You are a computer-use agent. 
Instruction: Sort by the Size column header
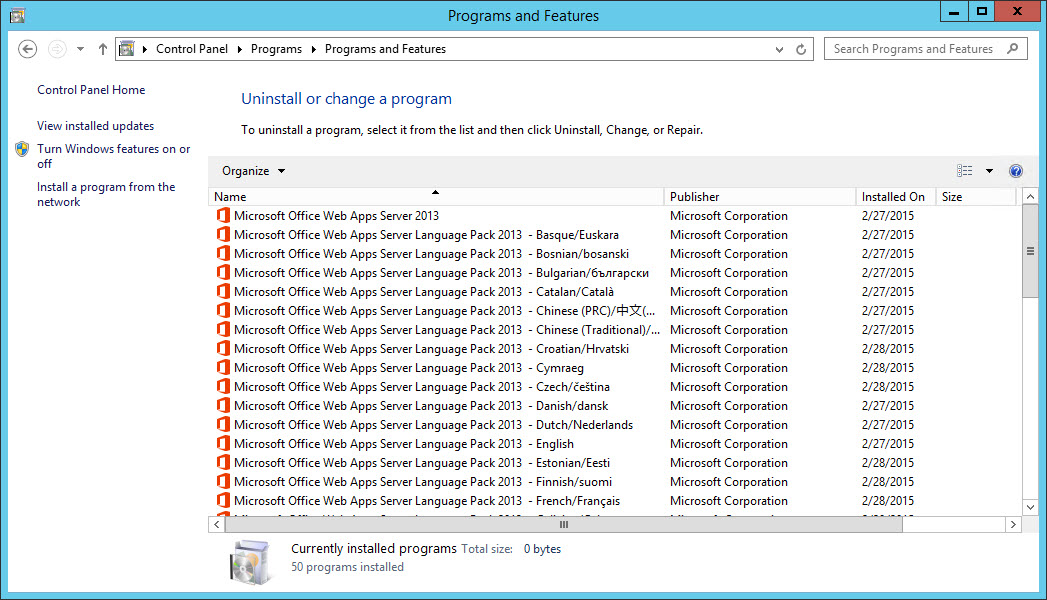[976, 196]
